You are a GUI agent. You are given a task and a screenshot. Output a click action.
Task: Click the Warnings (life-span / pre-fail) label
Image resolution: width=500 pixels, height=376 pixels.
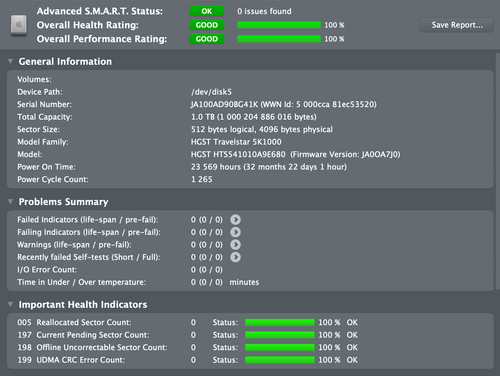[74, 245]
